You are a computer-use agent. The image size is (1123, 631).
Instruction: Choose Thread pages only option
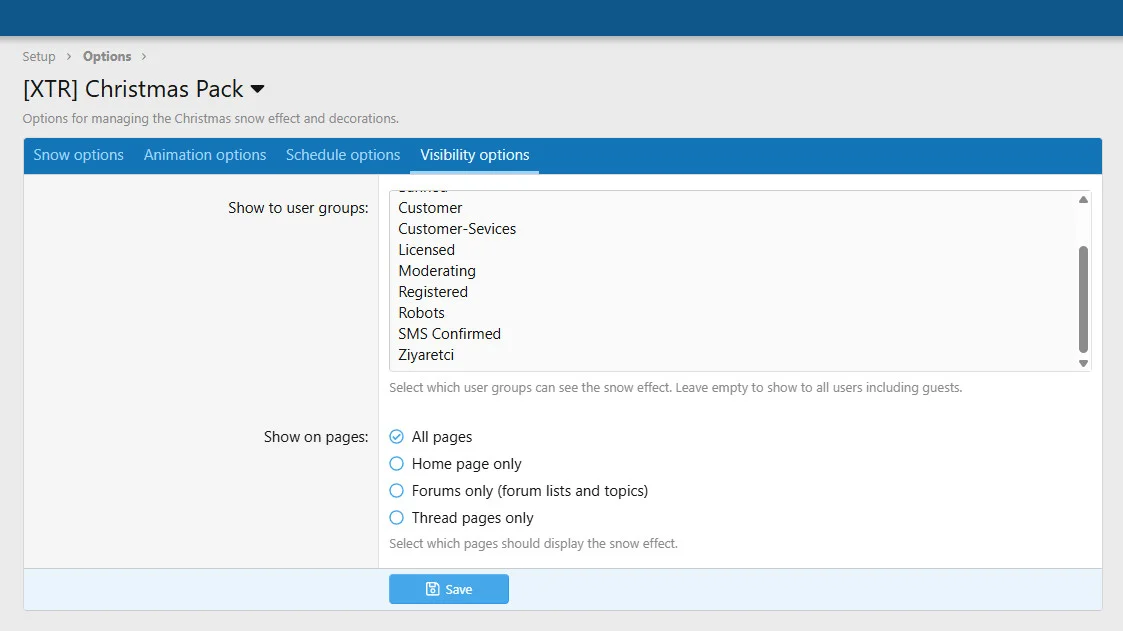click(397, 518)
